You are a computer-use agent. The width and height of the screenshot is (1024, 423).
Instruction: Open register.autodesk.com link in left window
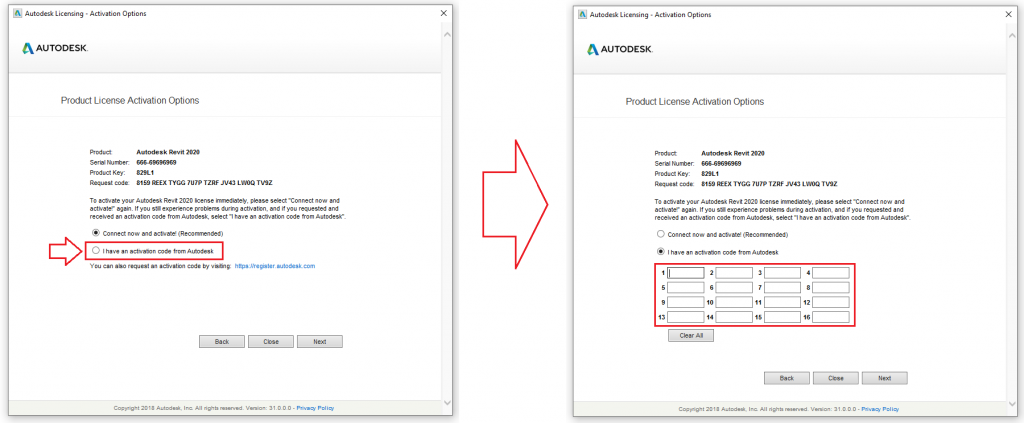pos(275,266)
